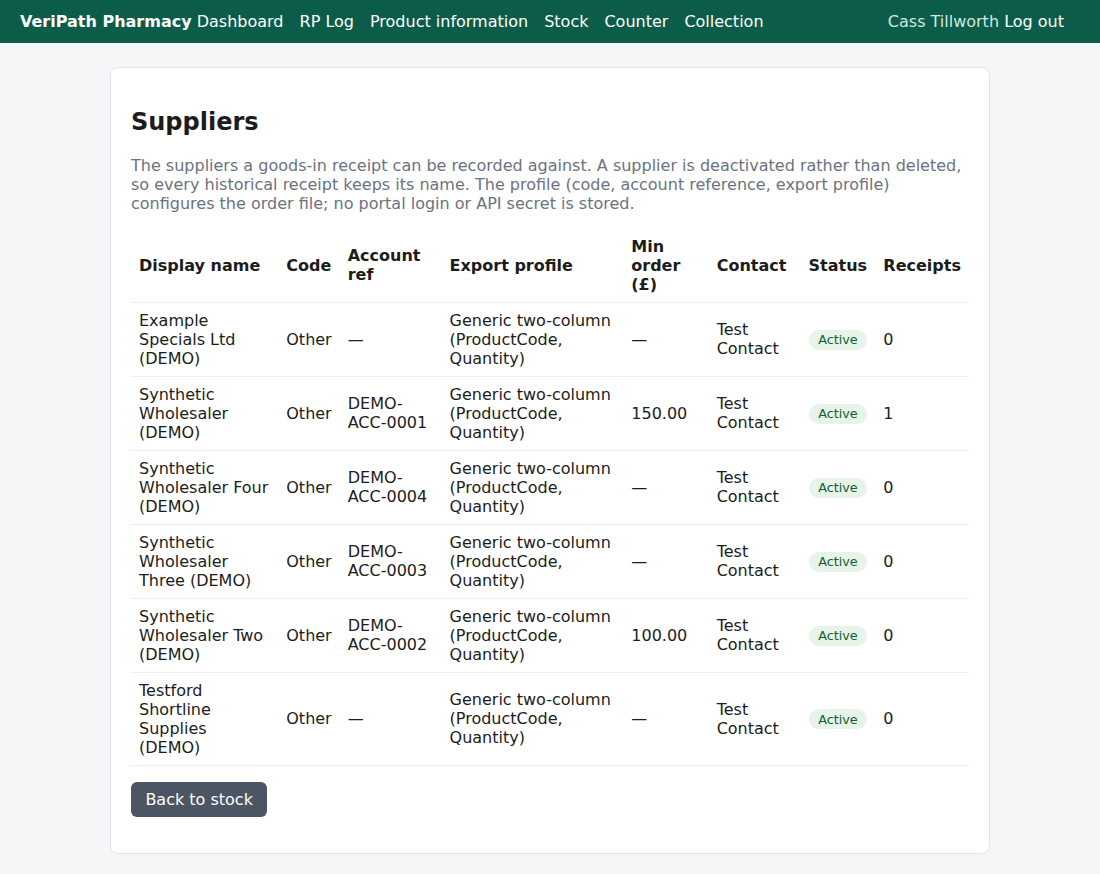The height and width of the screenshot is (874, 1100).
Task: Click the Cass Tillworth user name
Action: click(943, 21)
